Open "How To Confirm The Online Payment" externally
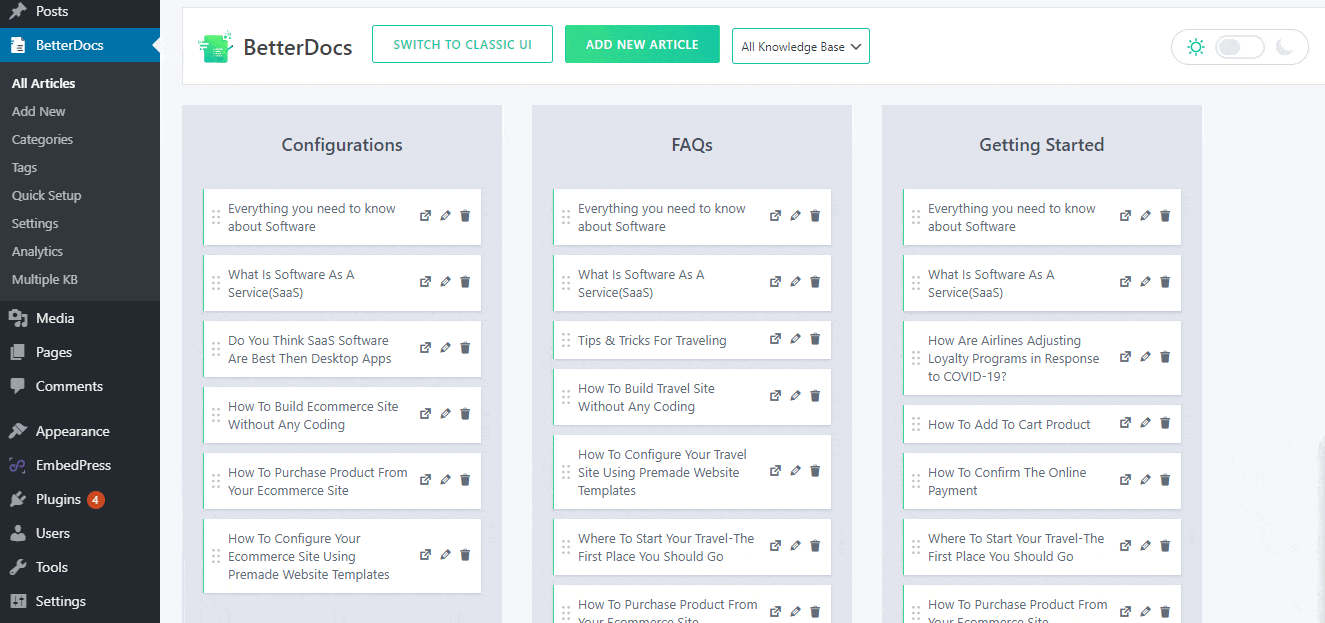 [x=1125, y=479]
